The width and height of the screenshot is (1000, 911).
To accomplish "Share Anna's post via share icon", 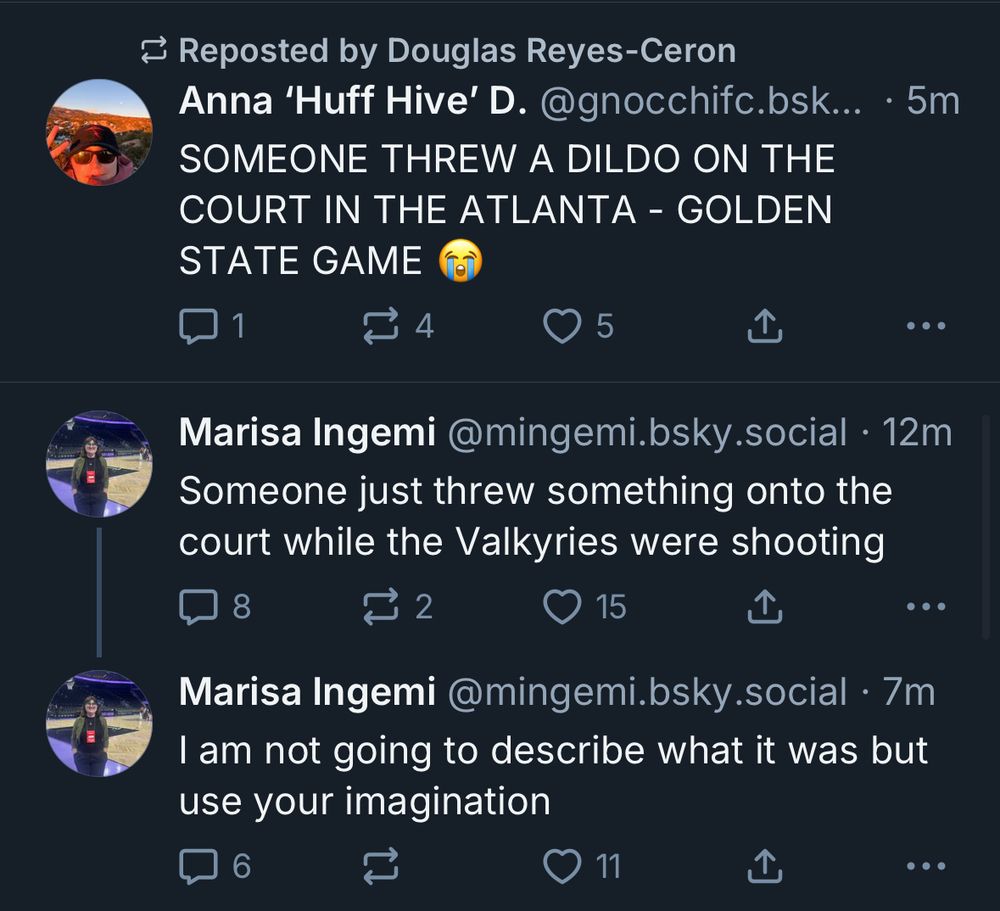I will click(x=764, y=325).
